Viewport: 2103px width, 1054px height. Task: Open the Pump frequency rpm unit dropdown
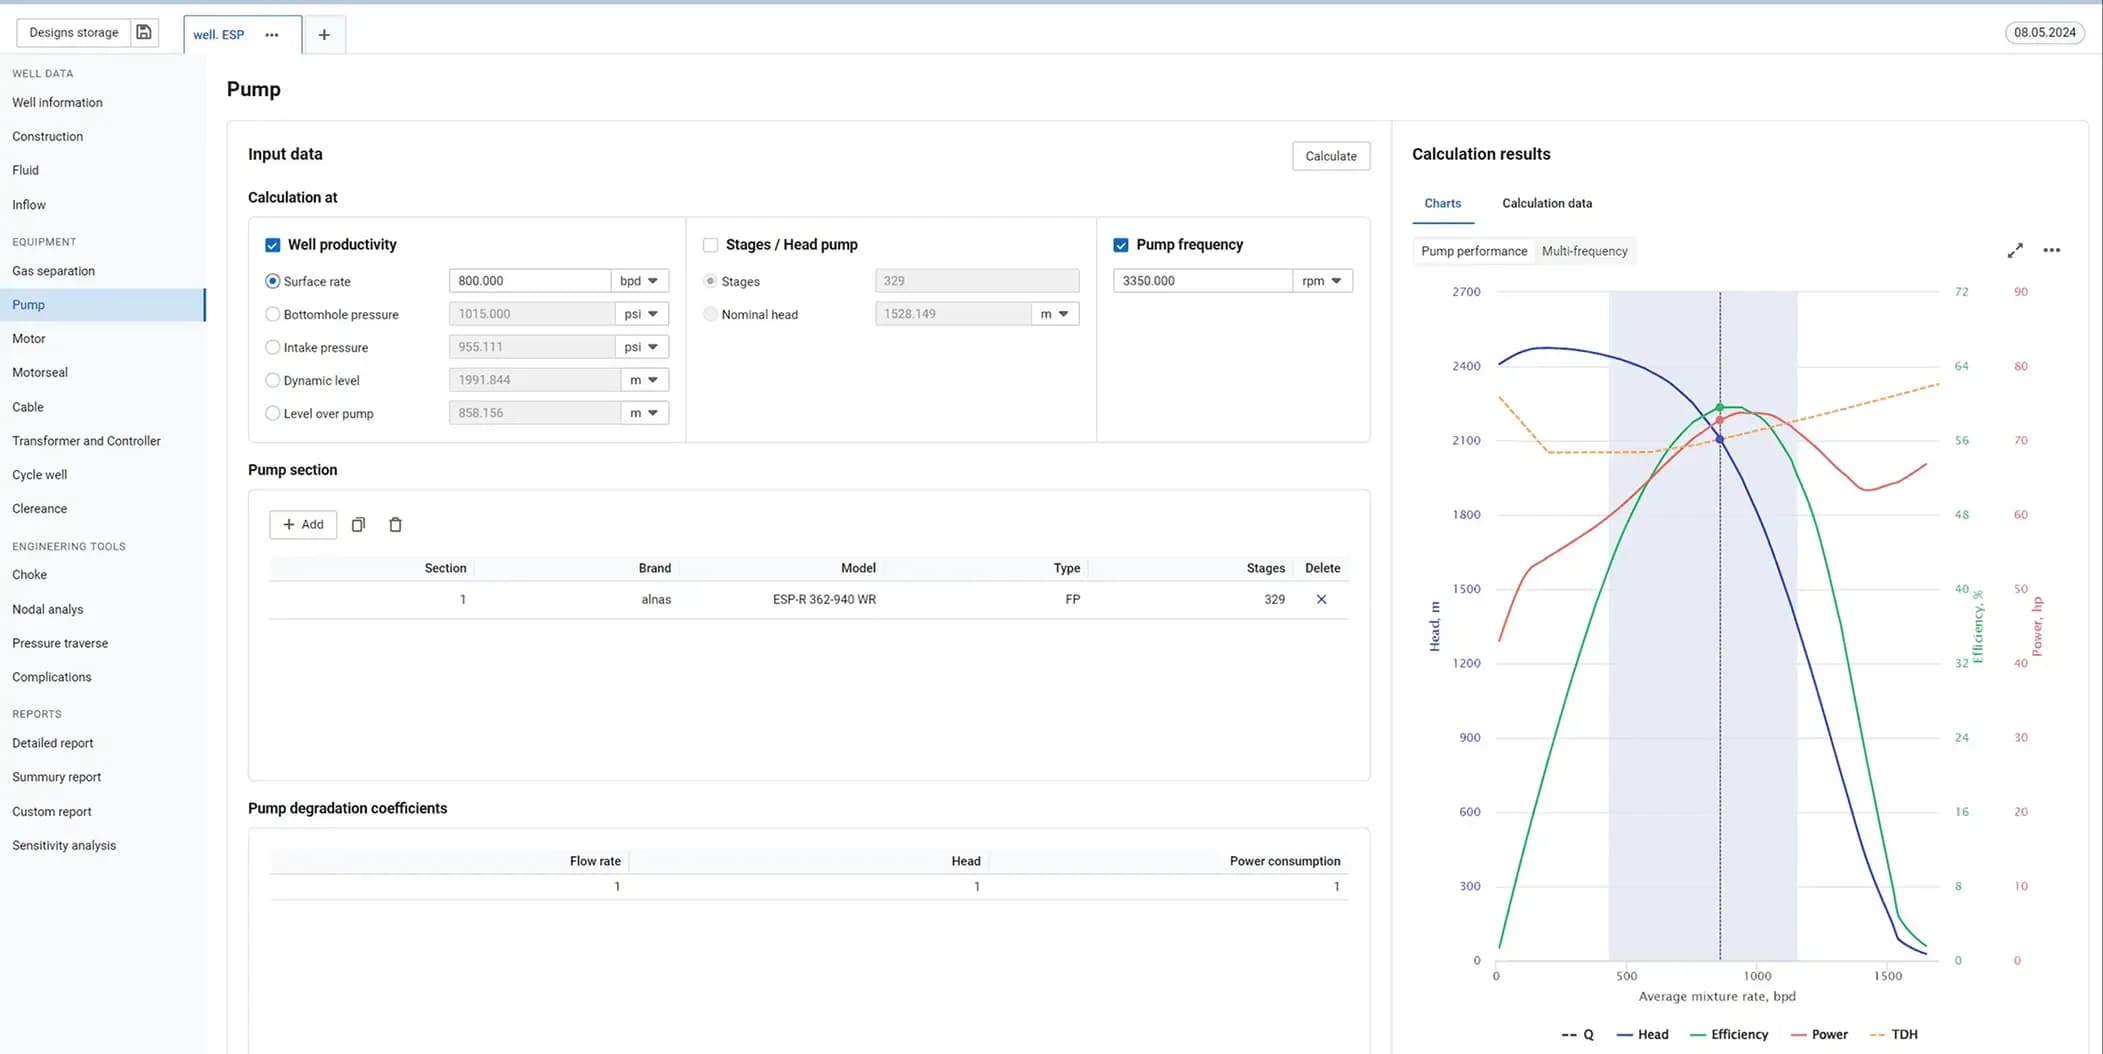tap(1322, 281)
